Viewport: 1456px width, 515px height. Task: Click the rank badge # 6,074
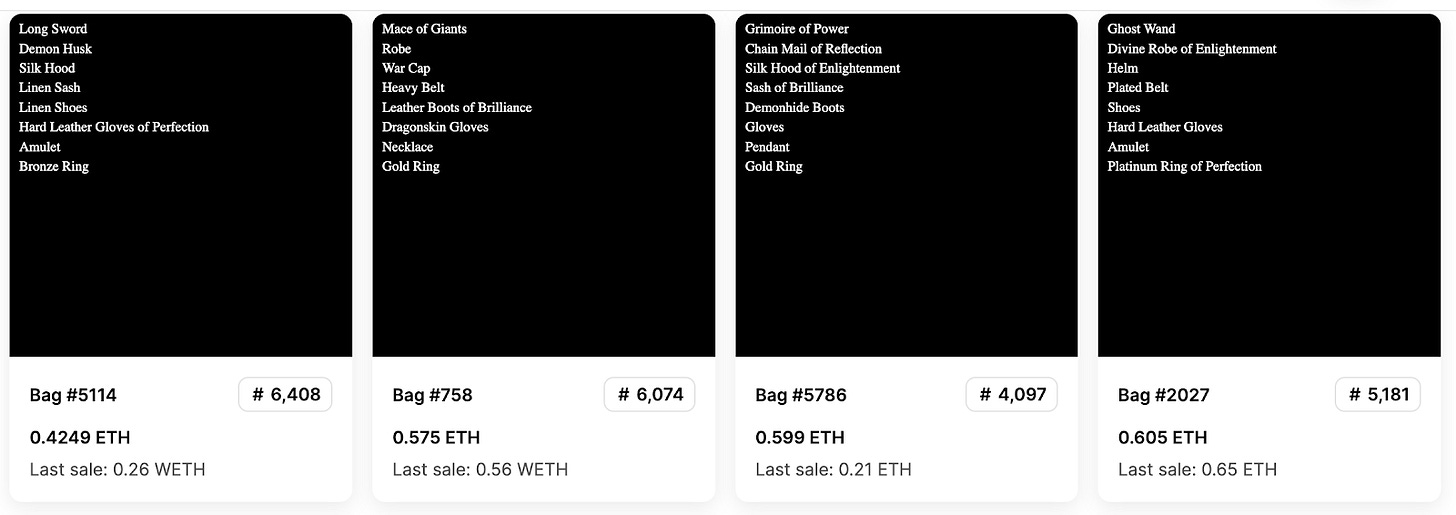pyautogui.click(x=649, y=395)
